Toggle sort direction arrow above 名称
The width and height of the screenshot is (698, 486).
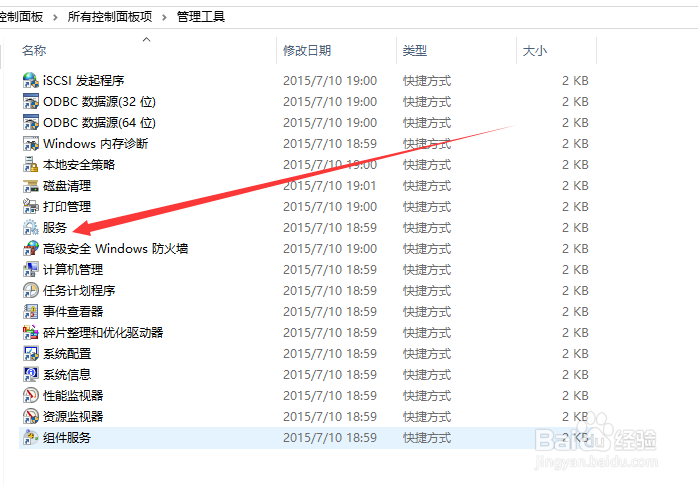click(146, 40)
